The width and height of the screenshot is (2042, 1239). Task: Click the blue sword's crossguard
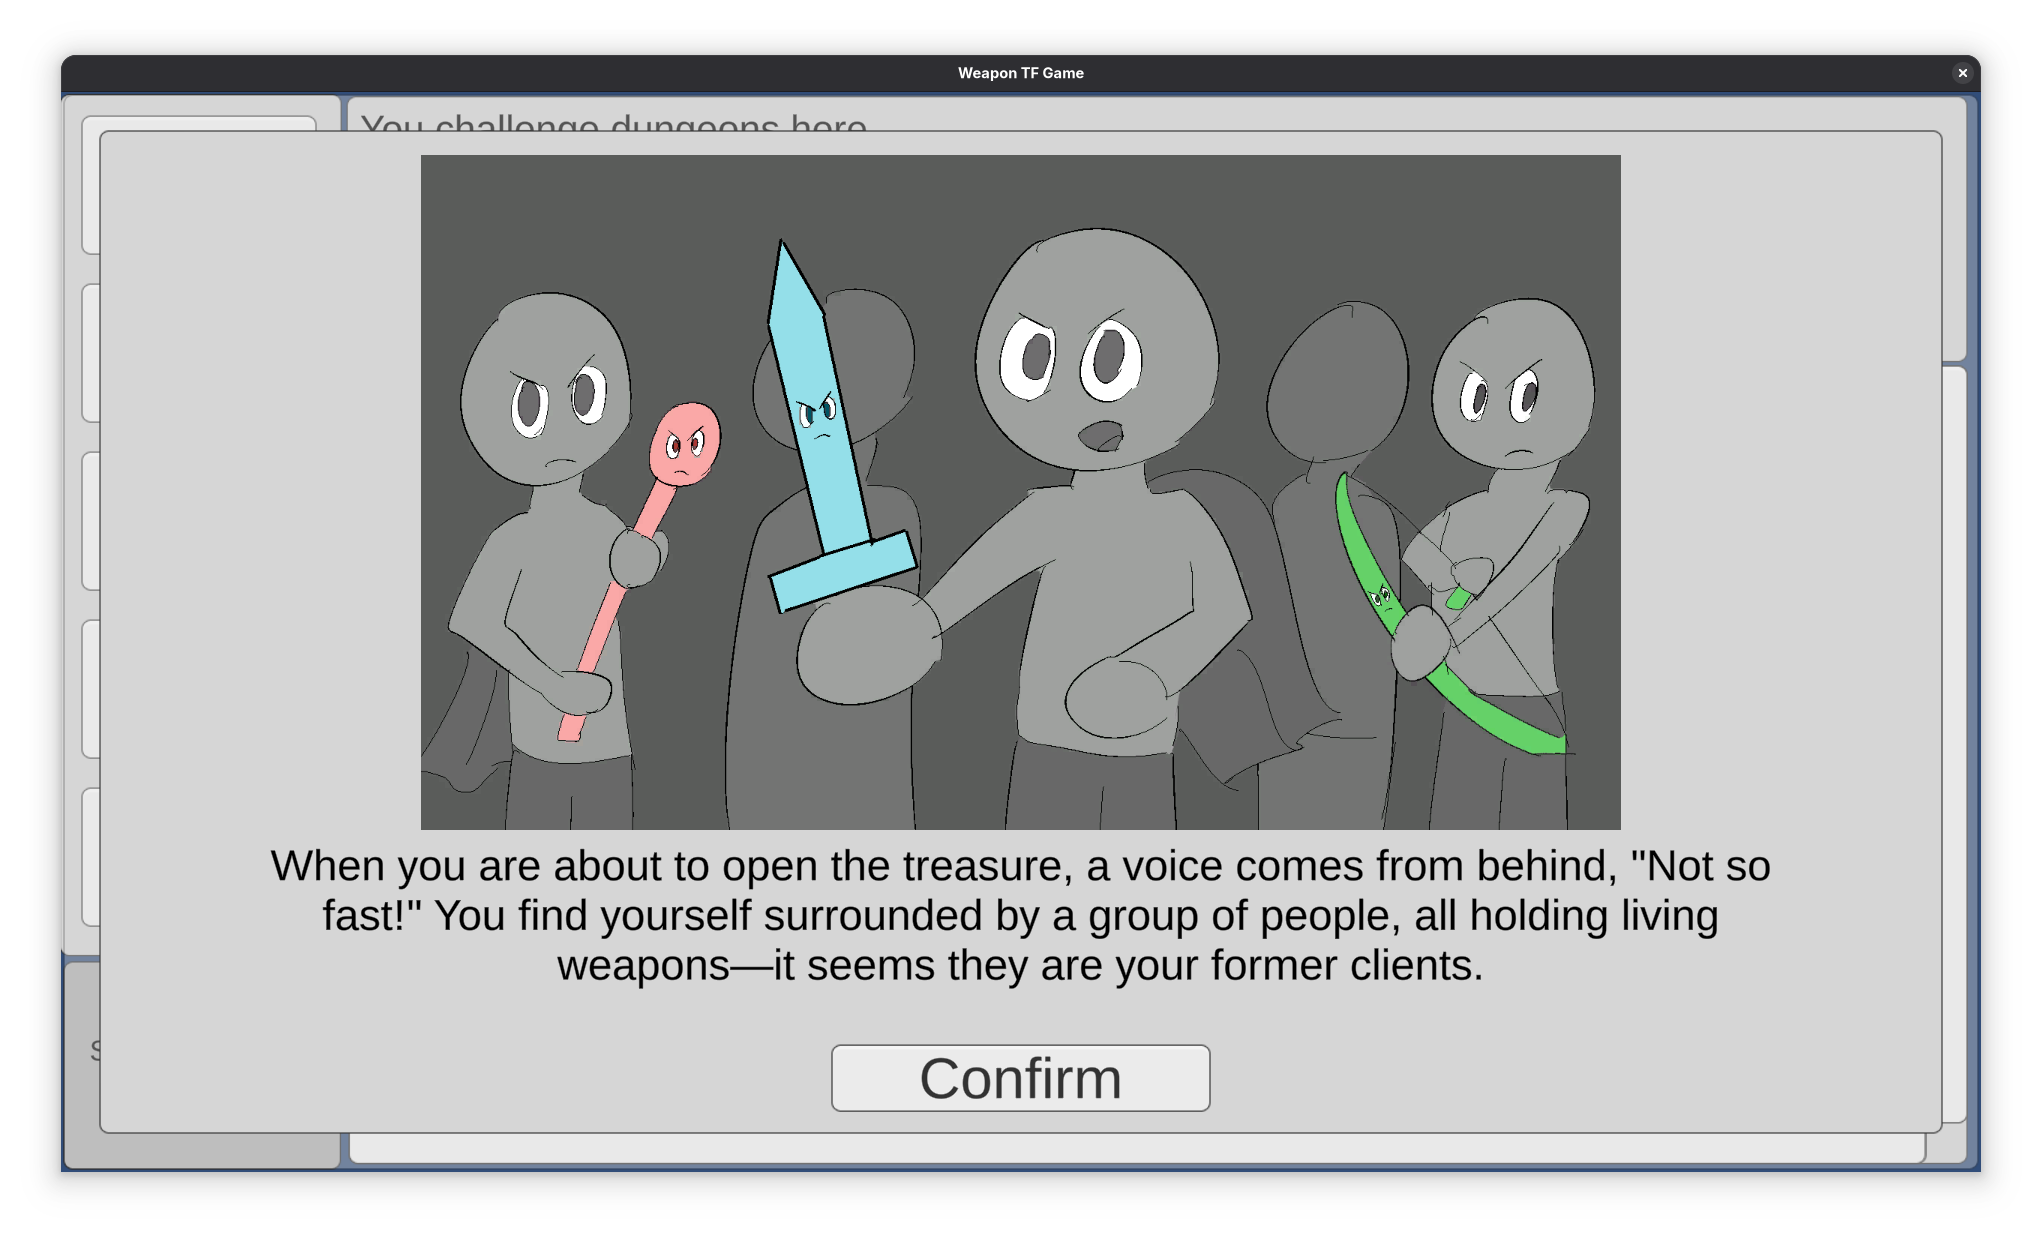pyautogui.click(x=842, y=572)
